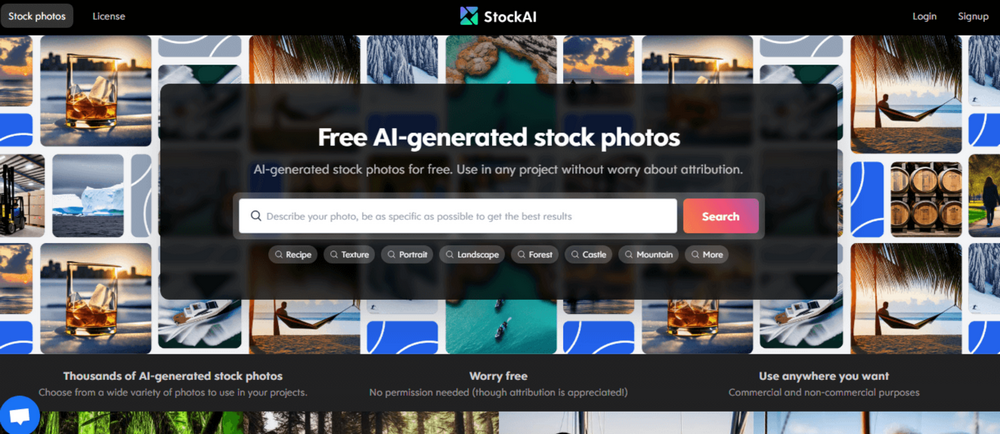Select the Recipe search tag
This screenshot has width=1000, height=434.
pos(293,255)
